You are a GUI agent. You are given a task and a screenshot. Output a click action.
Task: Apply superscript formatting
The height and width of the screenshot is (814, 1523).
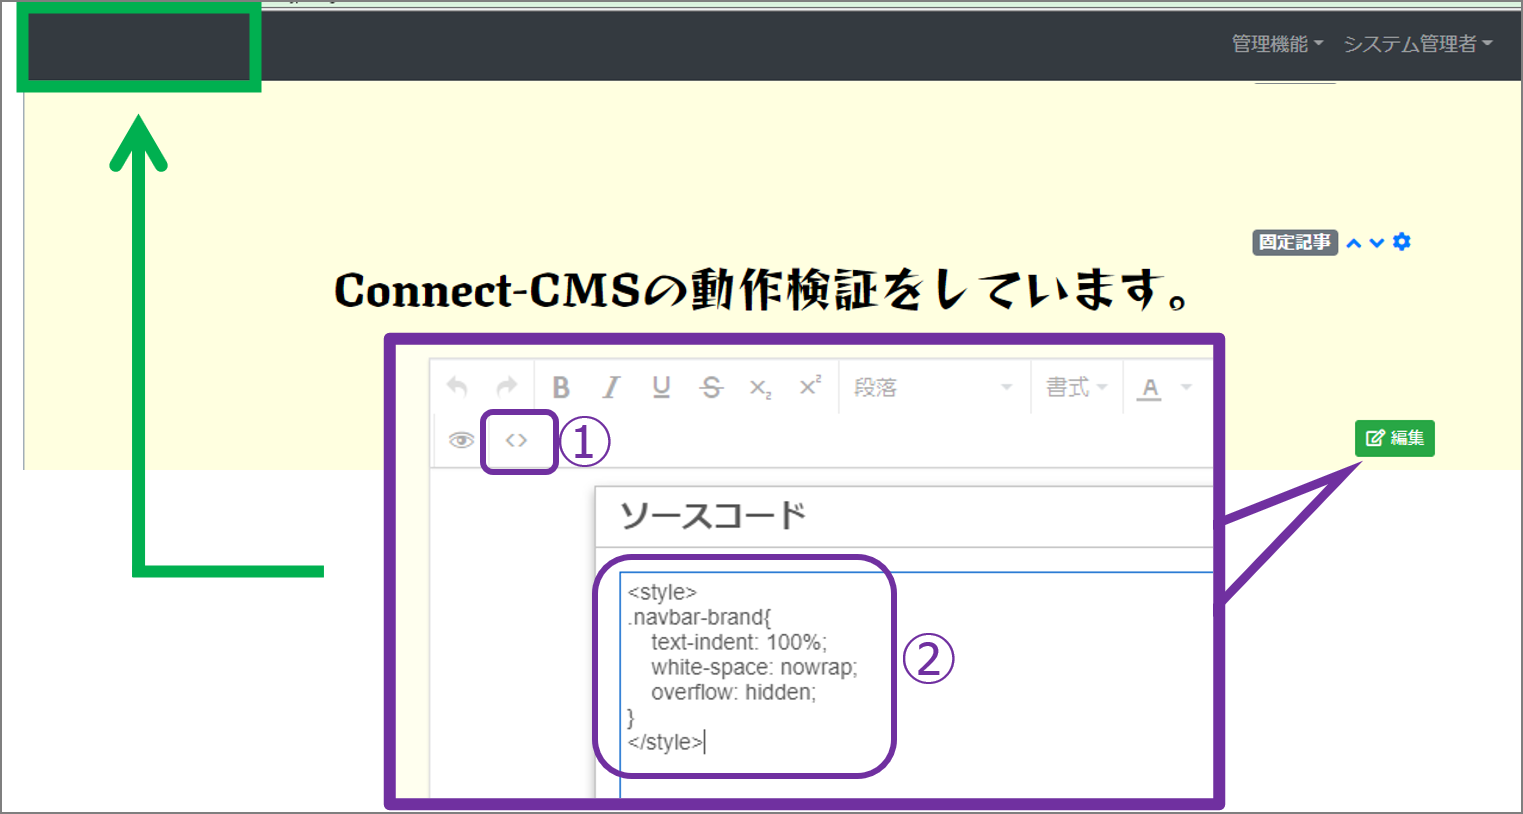coord(810,386)
